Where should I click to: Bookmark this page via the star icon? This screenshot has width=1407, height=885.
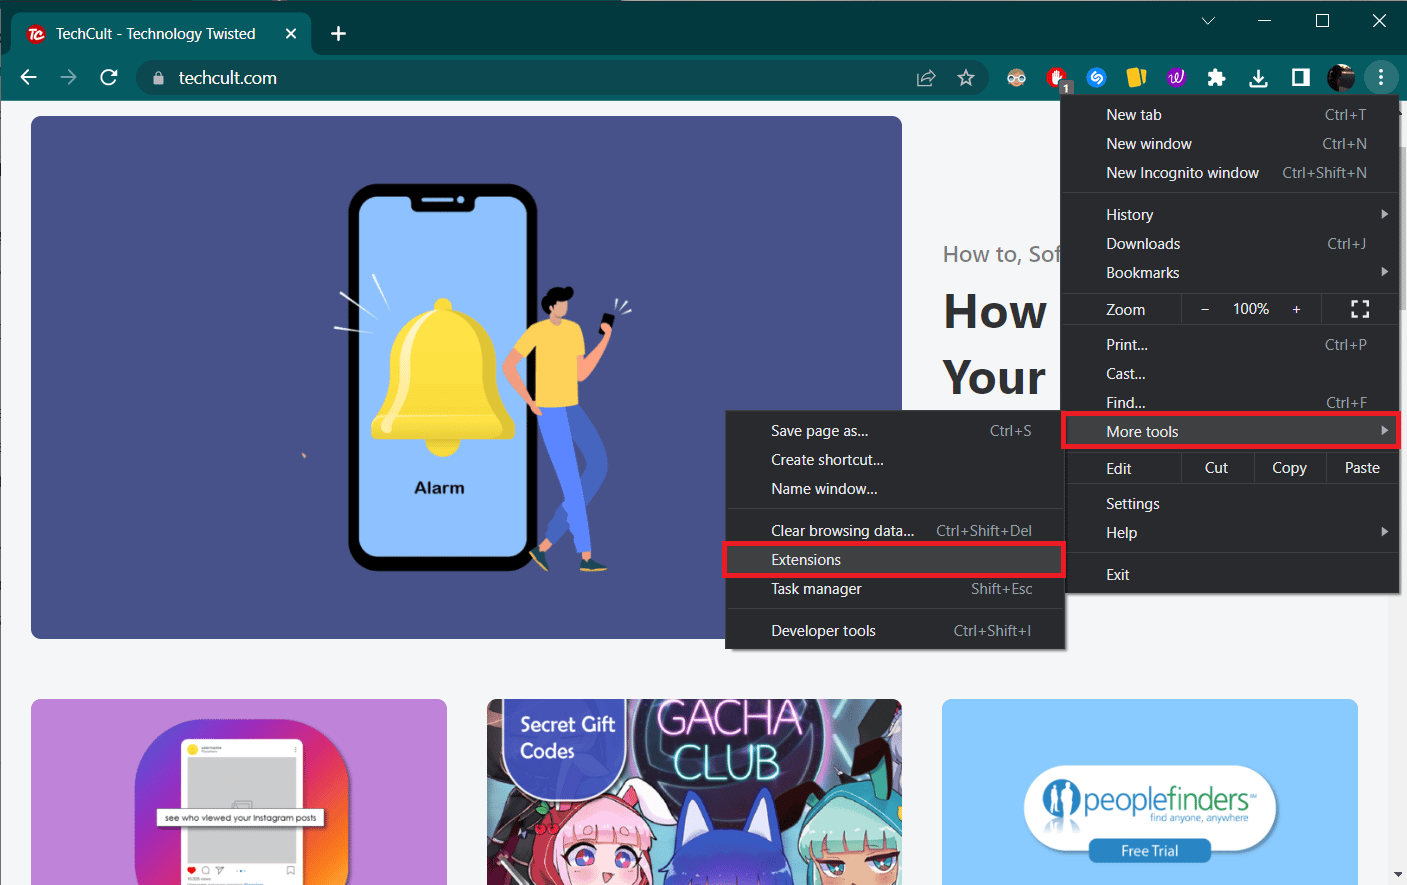(966, 77)
